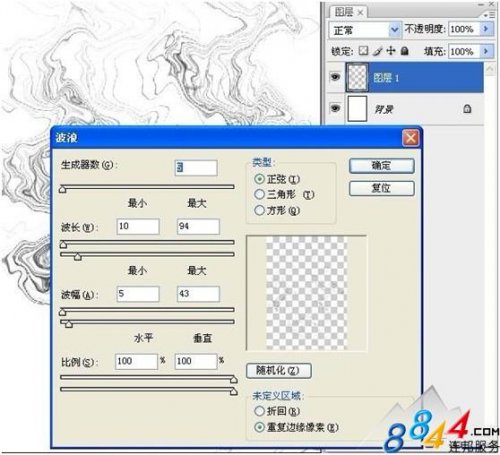Hide the 背景 layer using eye icon
The height and width of the screenshot is (455, 500).
pyautogui.click(x=335, y=108)
